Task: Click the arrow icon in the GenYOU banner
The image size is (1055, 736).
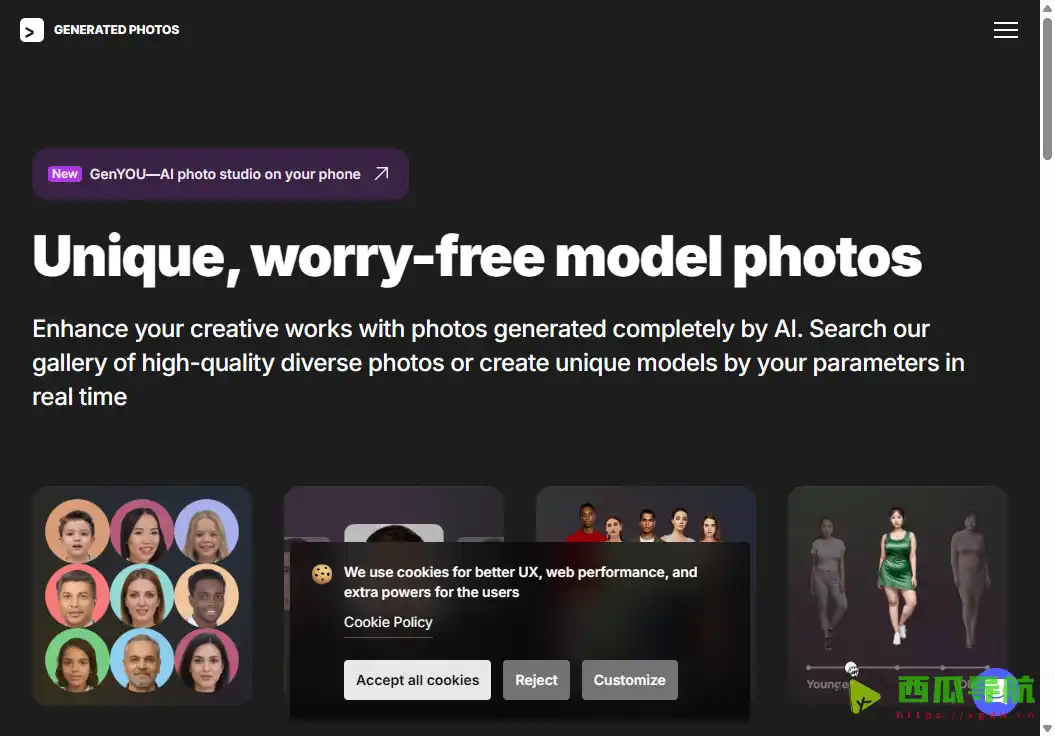Action: pos(381,174)
